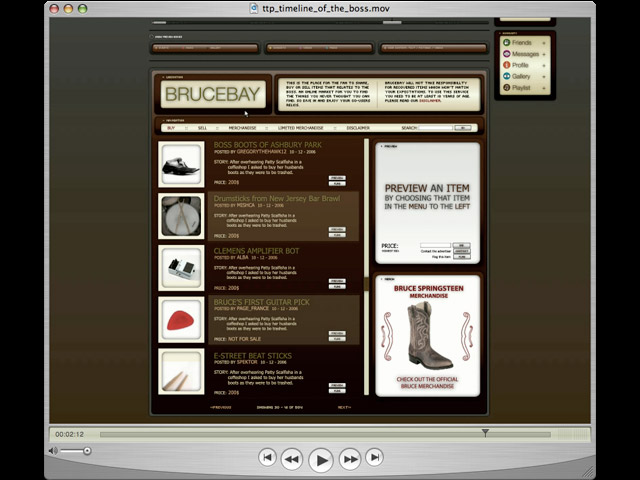Open the drum thumbnail for Drumsticks listing
640x480 pixels.
click(181, 216)
